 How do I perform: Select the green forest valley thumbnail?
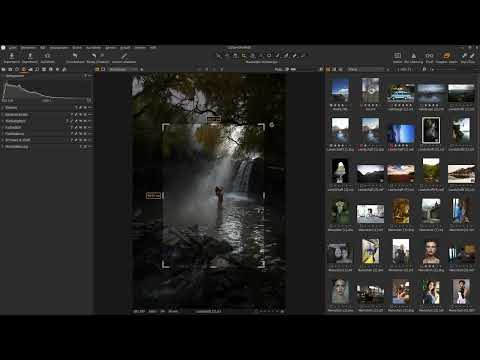coord(431,171)
